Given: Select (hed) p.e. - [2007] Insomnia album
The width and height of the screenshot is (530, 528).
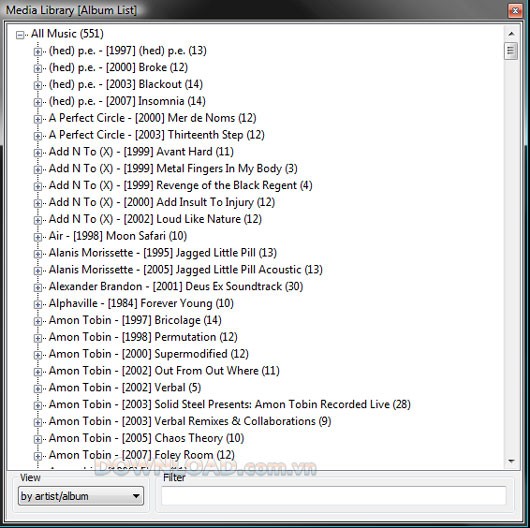Looking at the screenshot, I should (127, 101).
